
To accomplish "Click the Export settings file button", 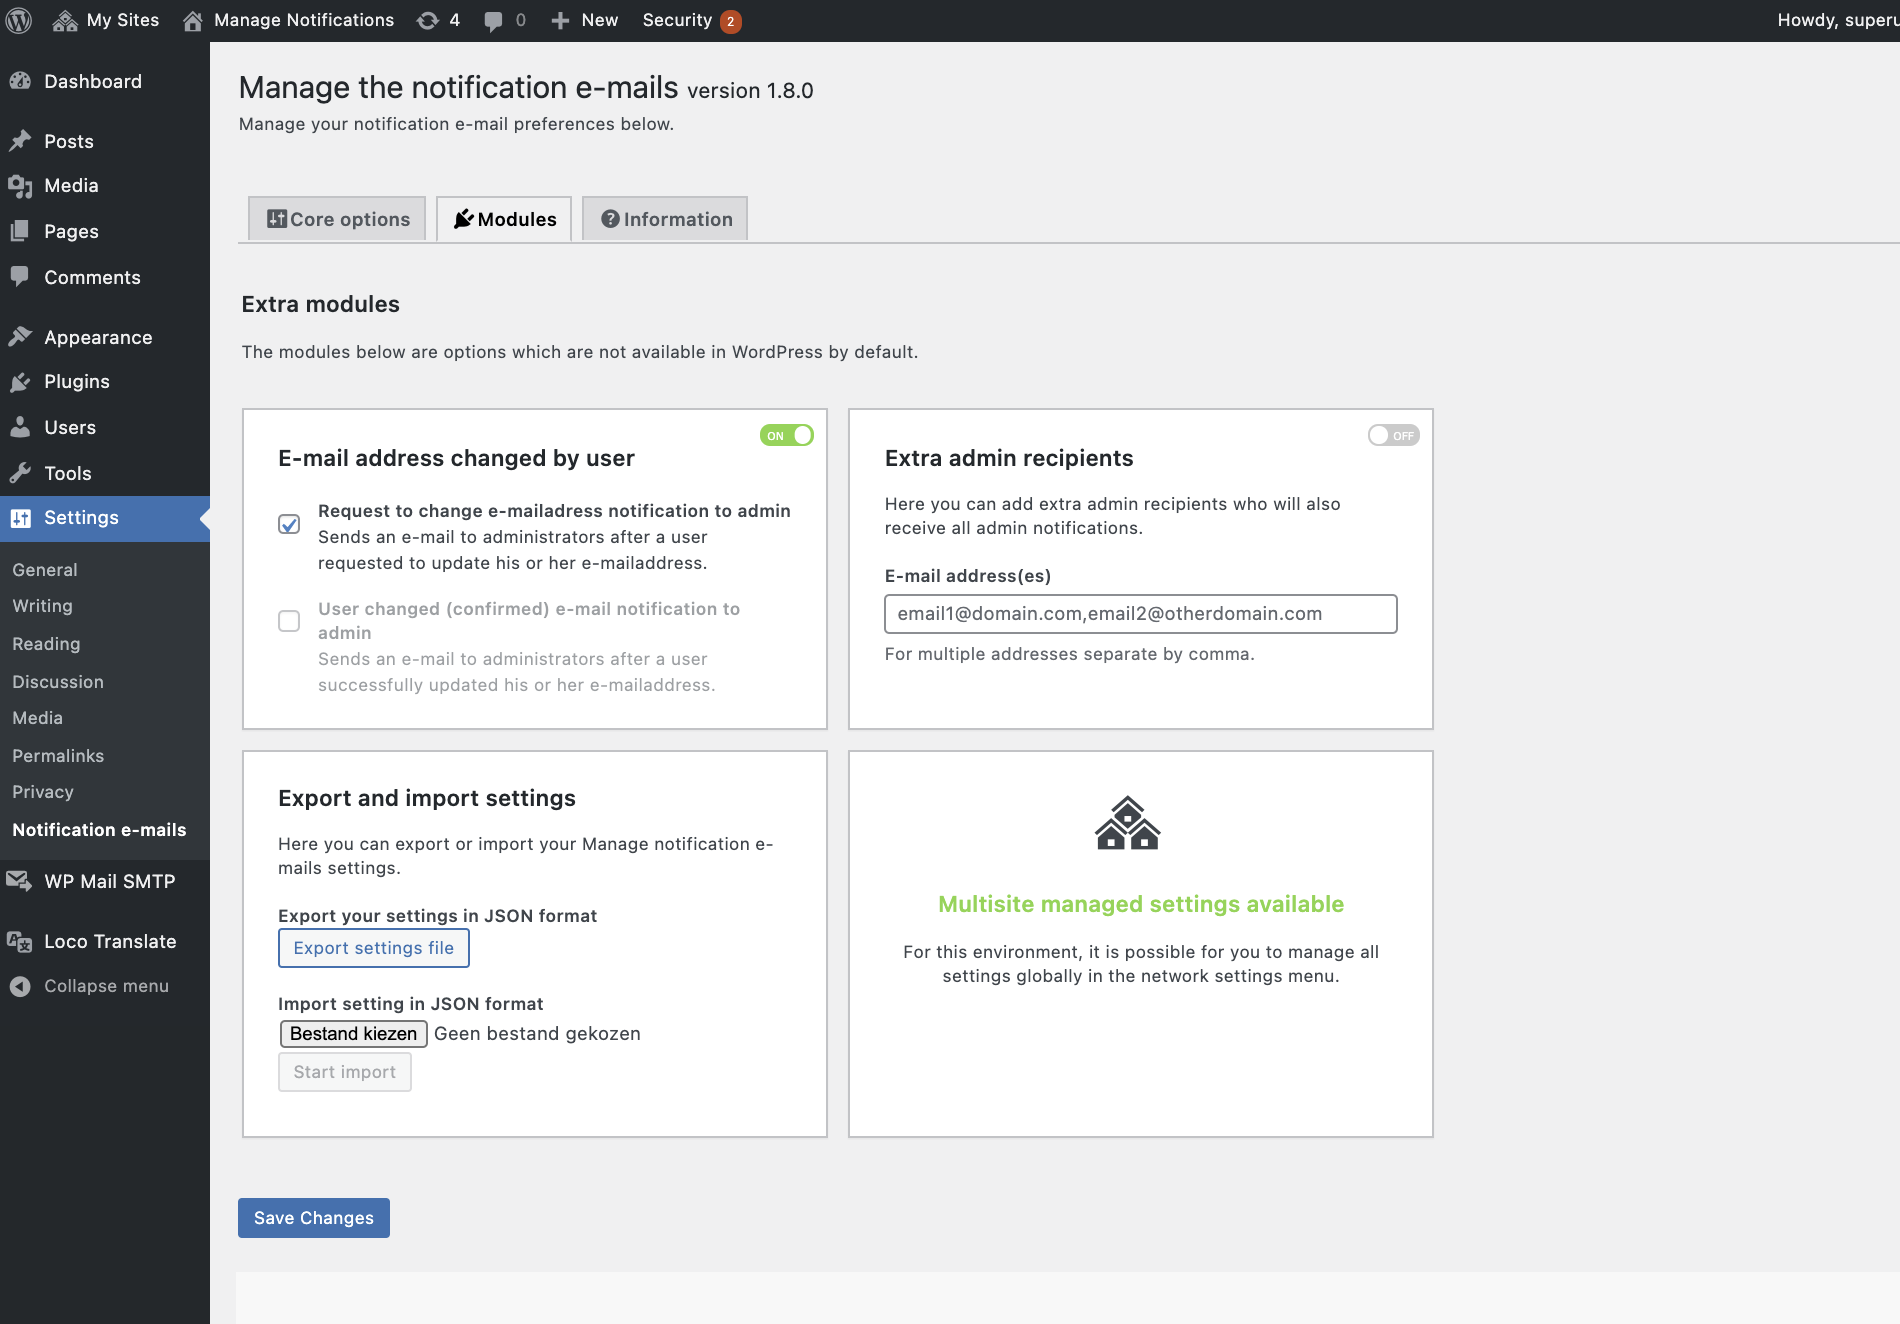I will point(373,948).
